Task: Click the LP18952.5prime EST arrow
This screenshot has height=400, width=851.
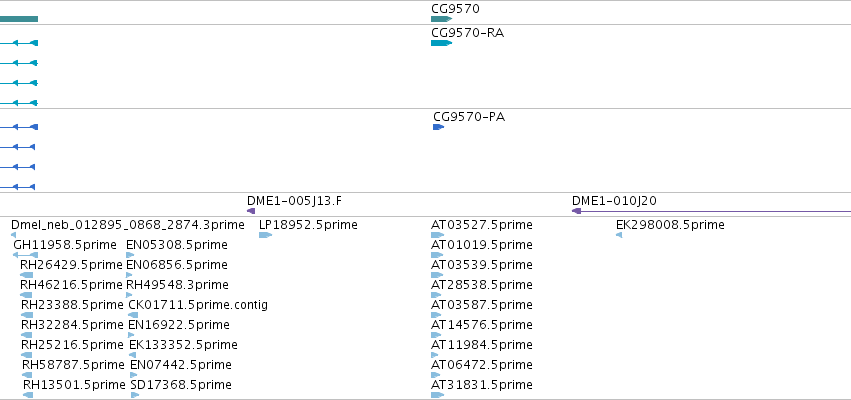Action: point(265,235)
